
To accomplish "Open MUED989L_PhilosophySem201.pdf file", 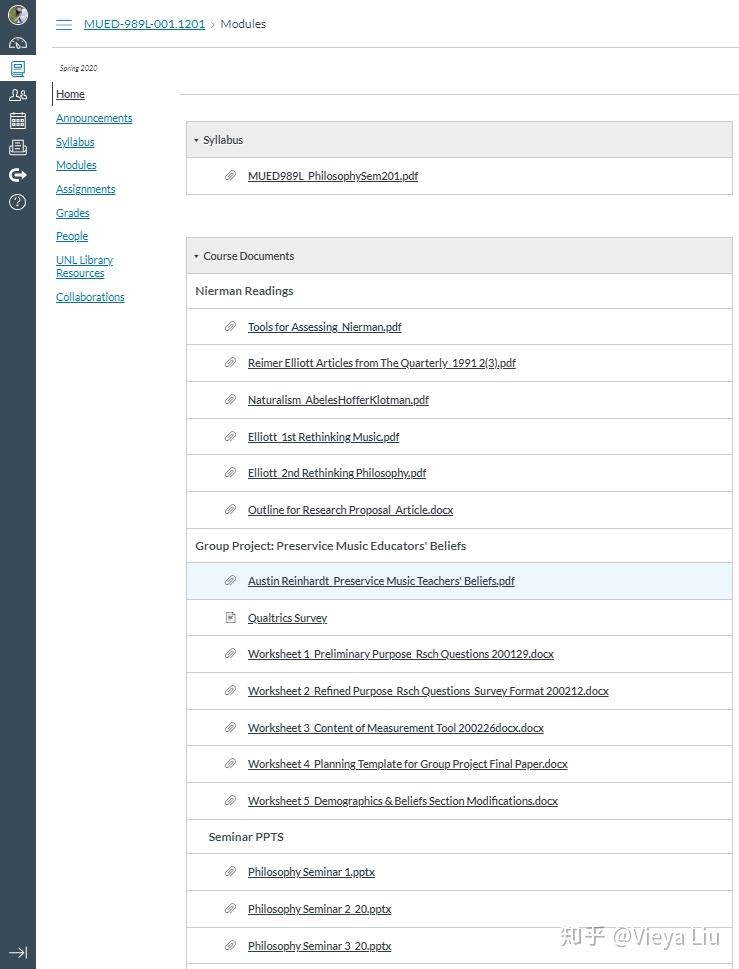I will click(333, 176).
